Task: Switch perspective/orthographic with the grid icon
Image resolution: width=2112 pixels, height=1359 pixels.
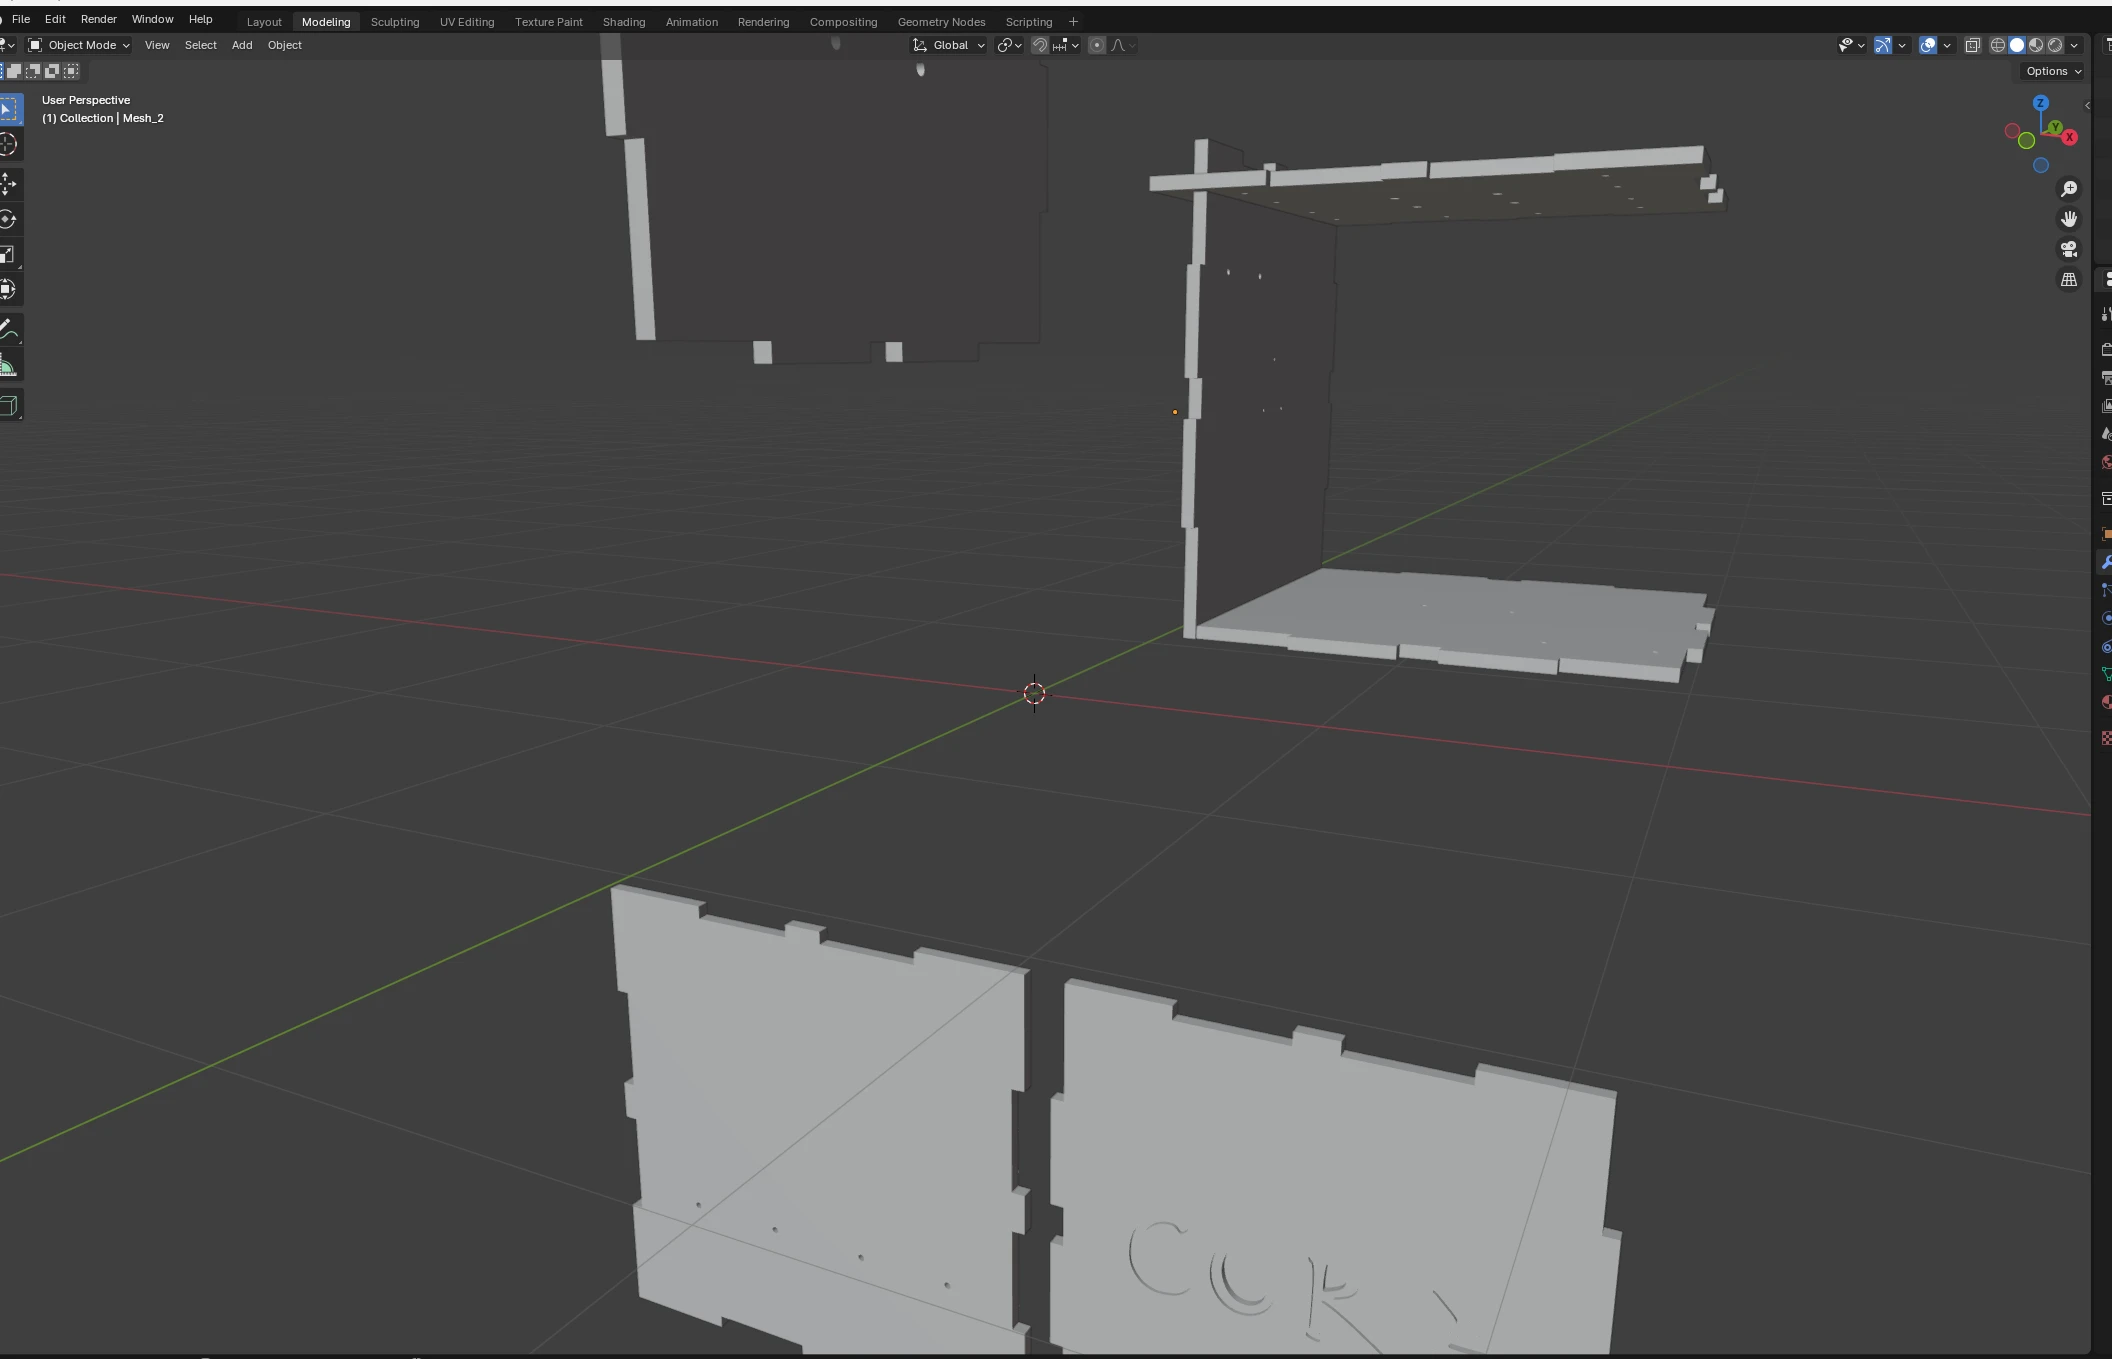Action: [x=2069, y=280]
